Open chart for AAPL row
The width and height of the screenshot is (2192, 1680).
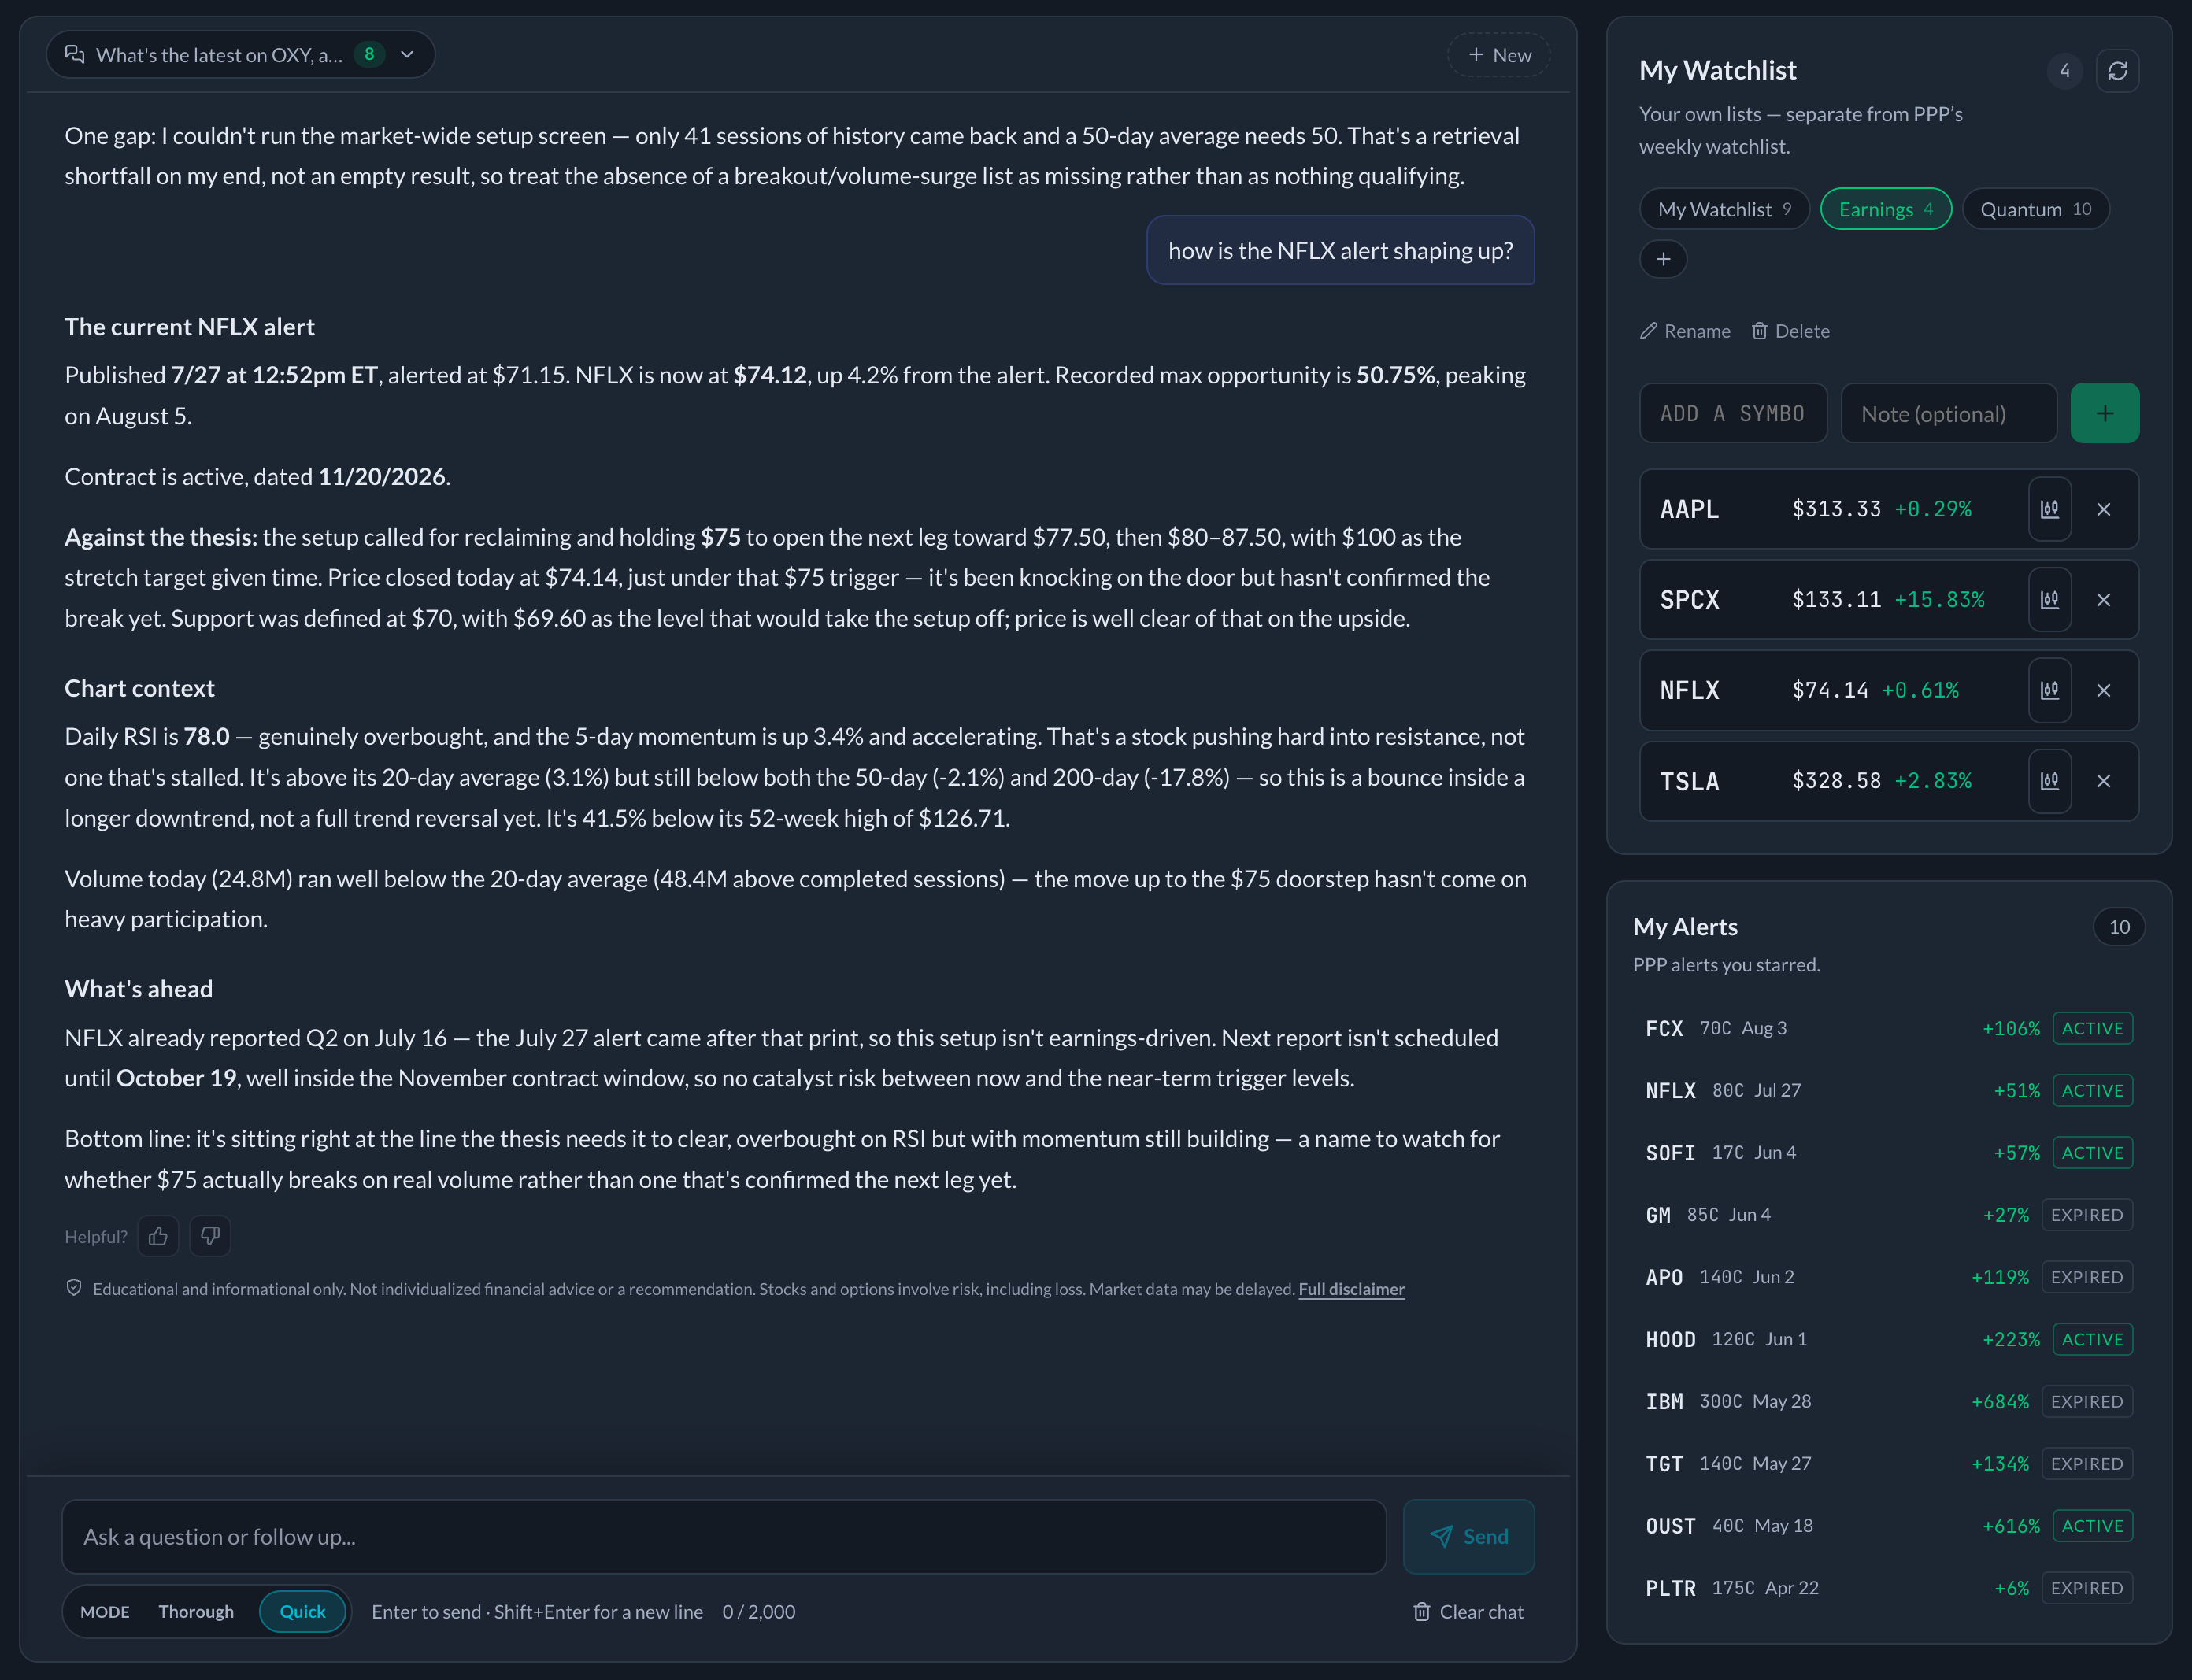(2049, 509)
